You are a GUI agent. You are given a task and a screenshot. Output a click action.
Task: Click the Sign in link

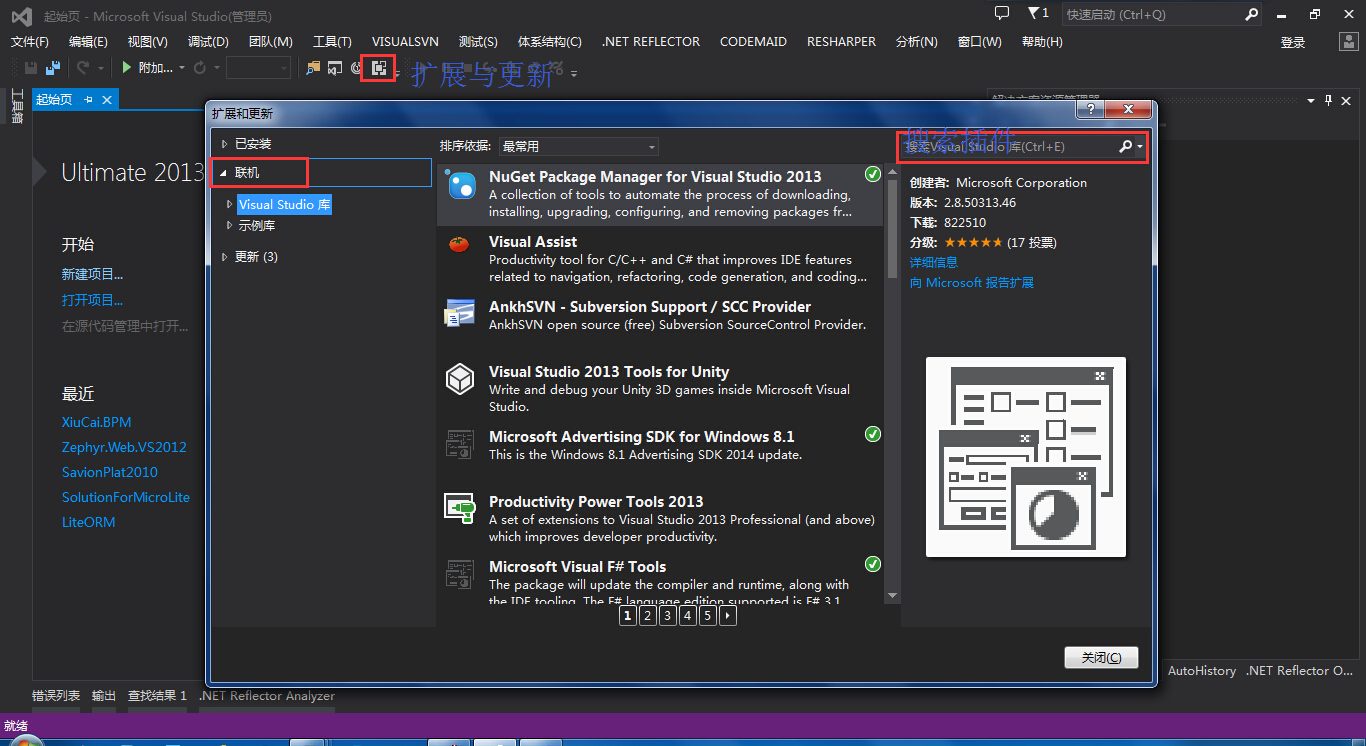coord(1293,43)
